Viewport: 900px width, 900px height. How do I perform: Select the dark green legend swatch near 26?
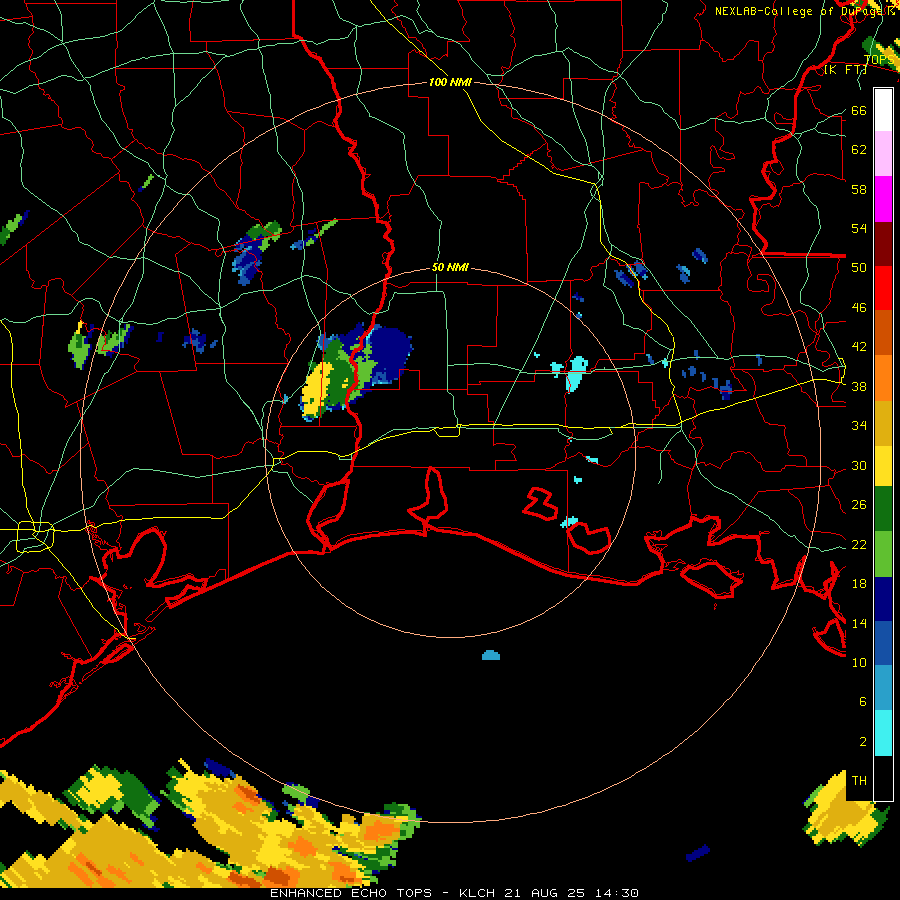point(883,509)
